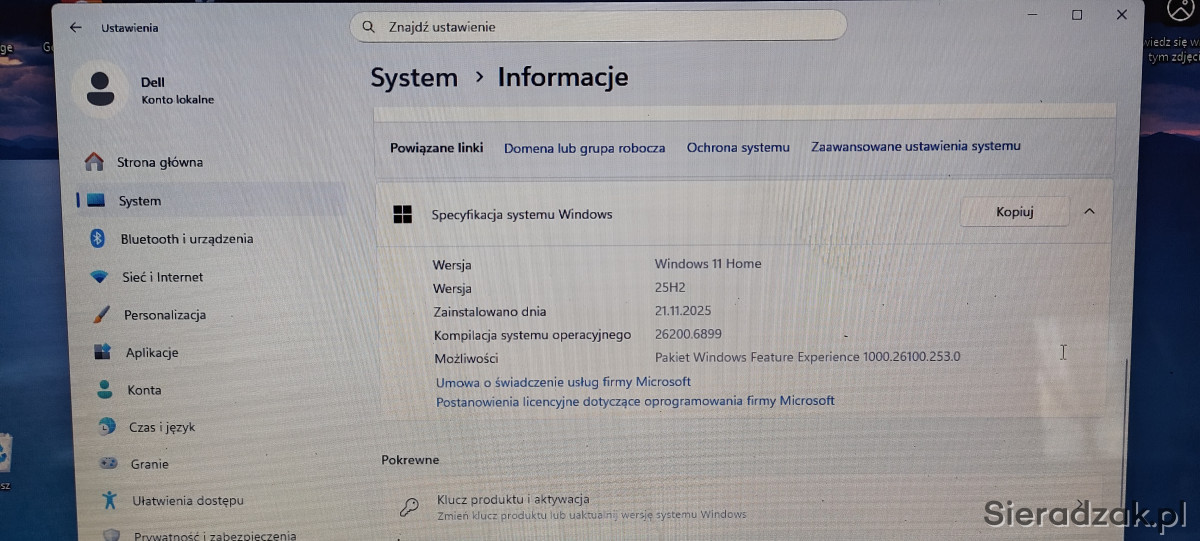Click System in the breadcrumb
This screenshot has height=541, width=1200.
click(x=414, y=78)
